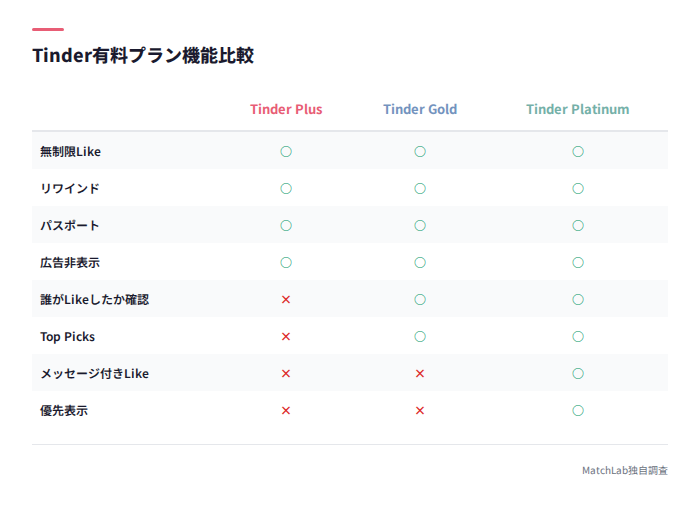700x516 pixels.
Task: Click the red cross for Top Picks under Tinder Plus
Action: (286, 337)
